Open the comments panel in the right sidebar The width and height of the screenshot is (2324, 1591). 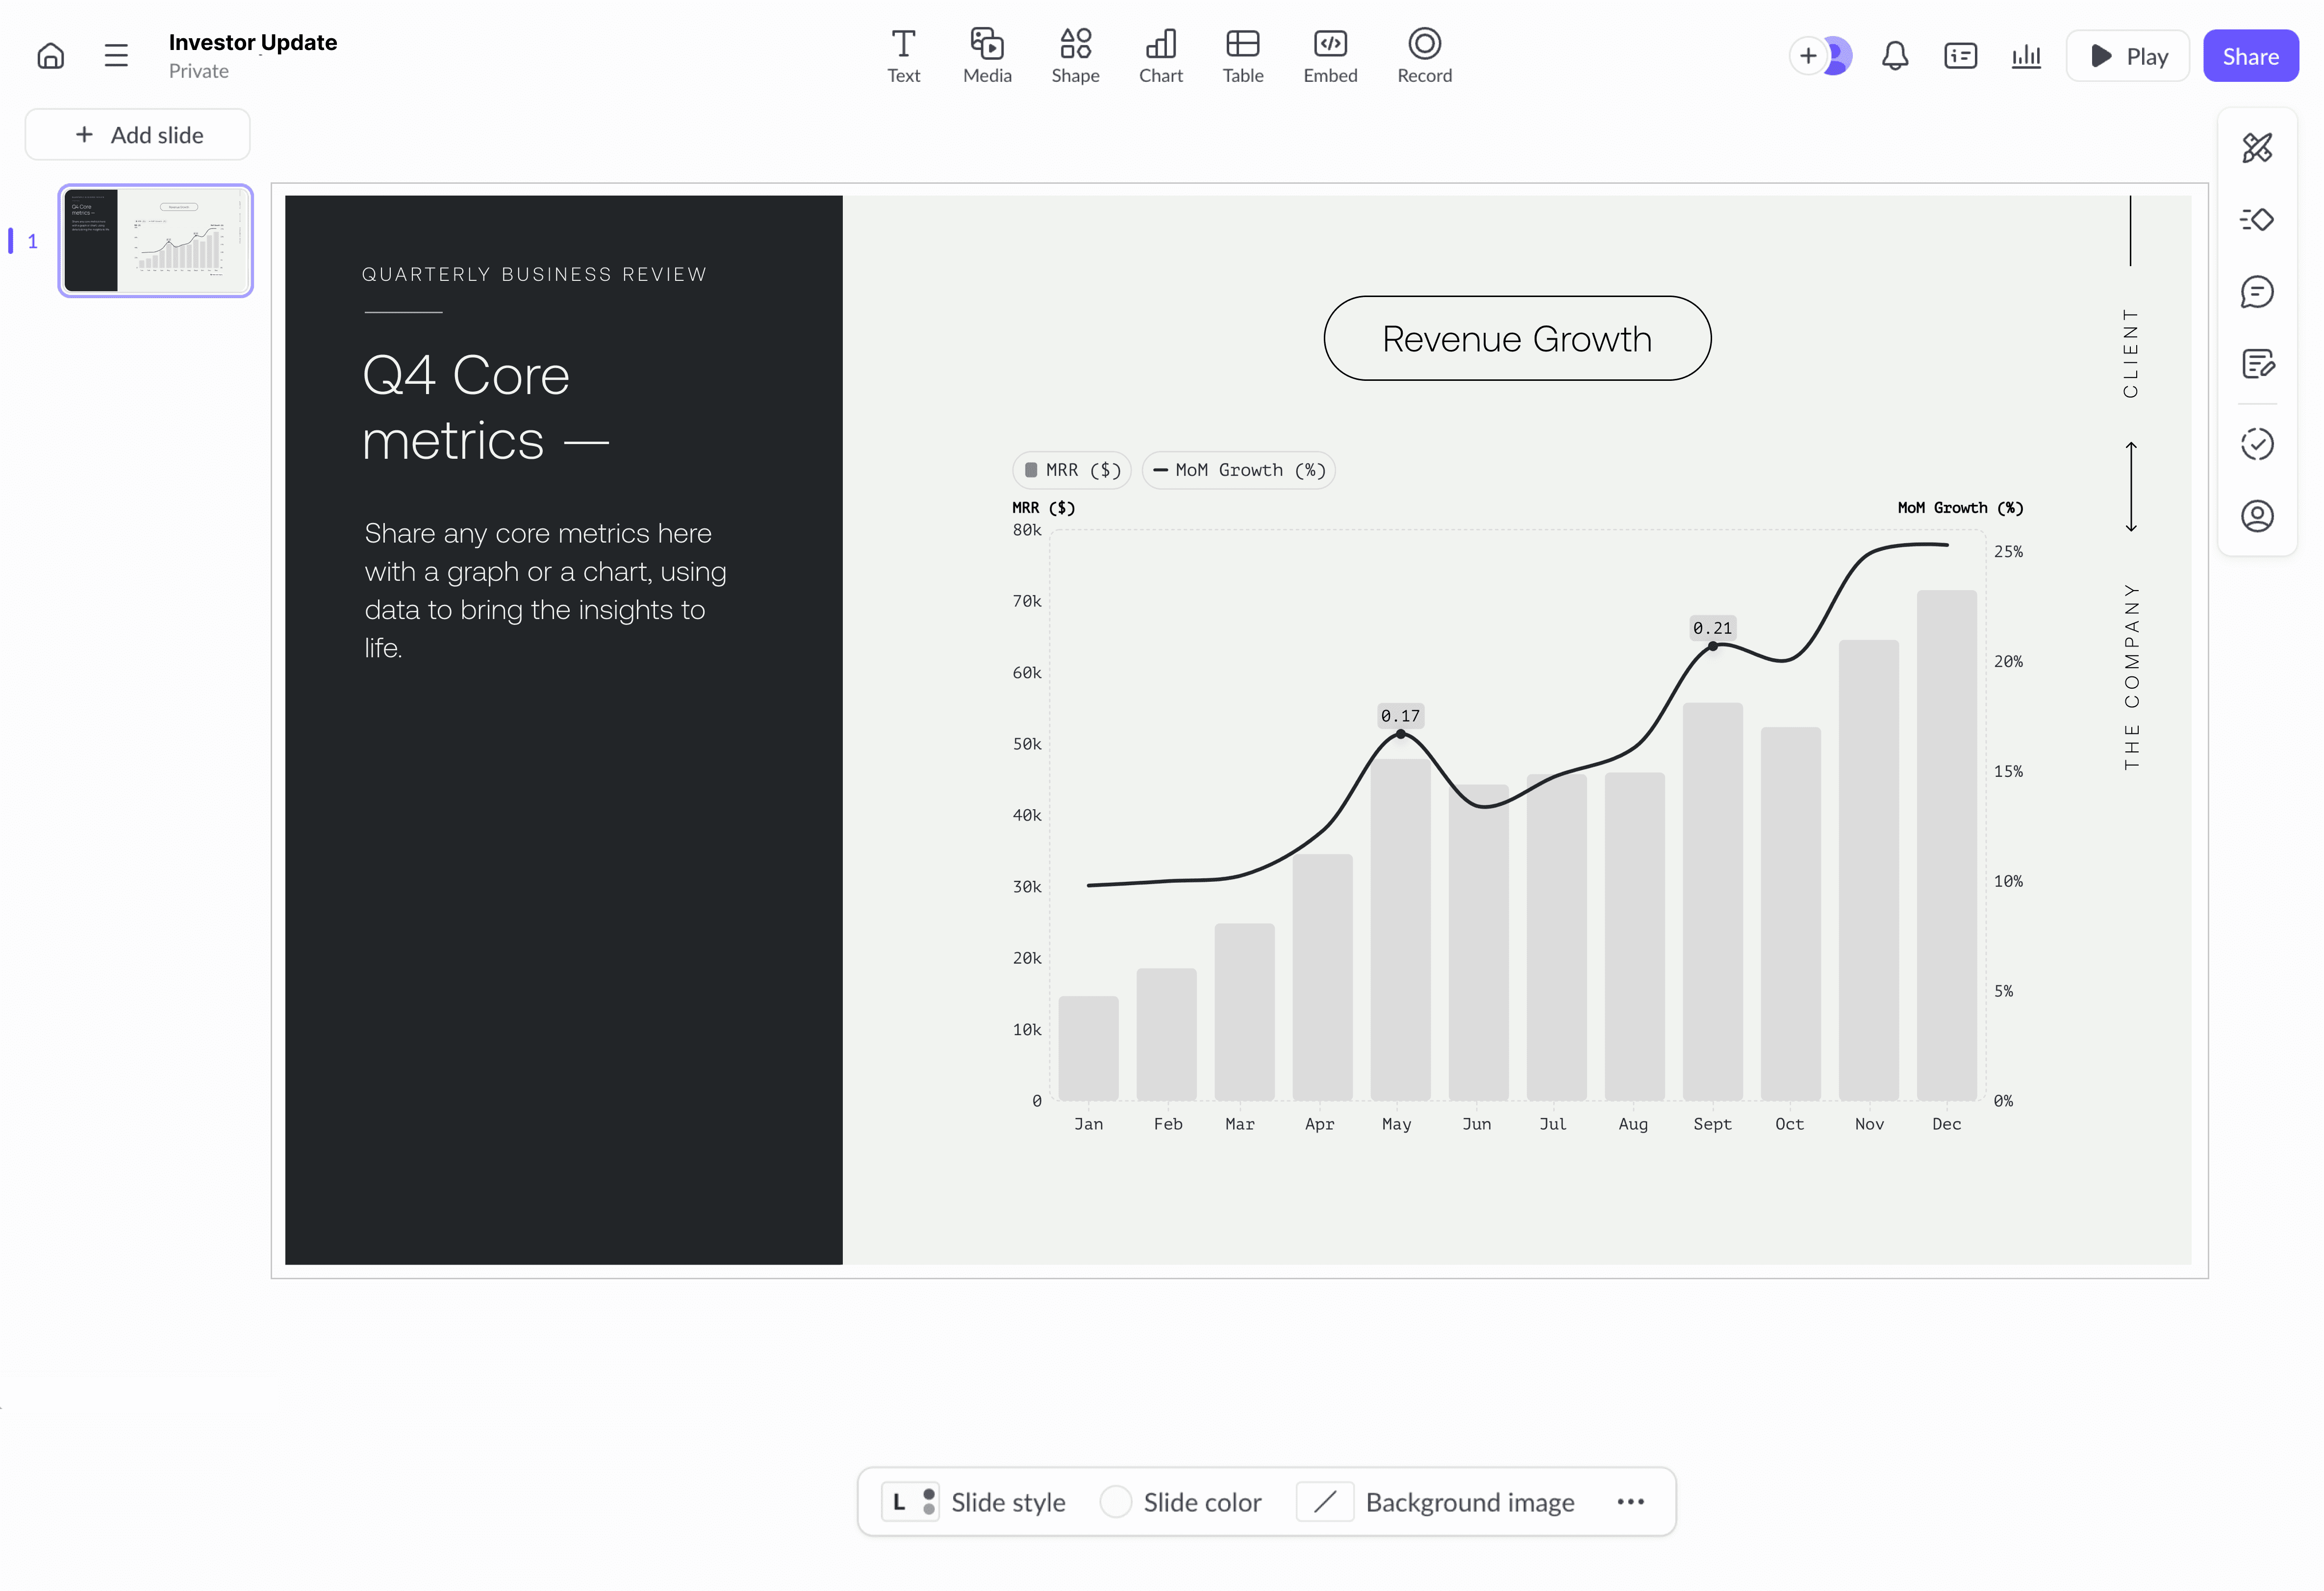click(x=2257, y=291)
